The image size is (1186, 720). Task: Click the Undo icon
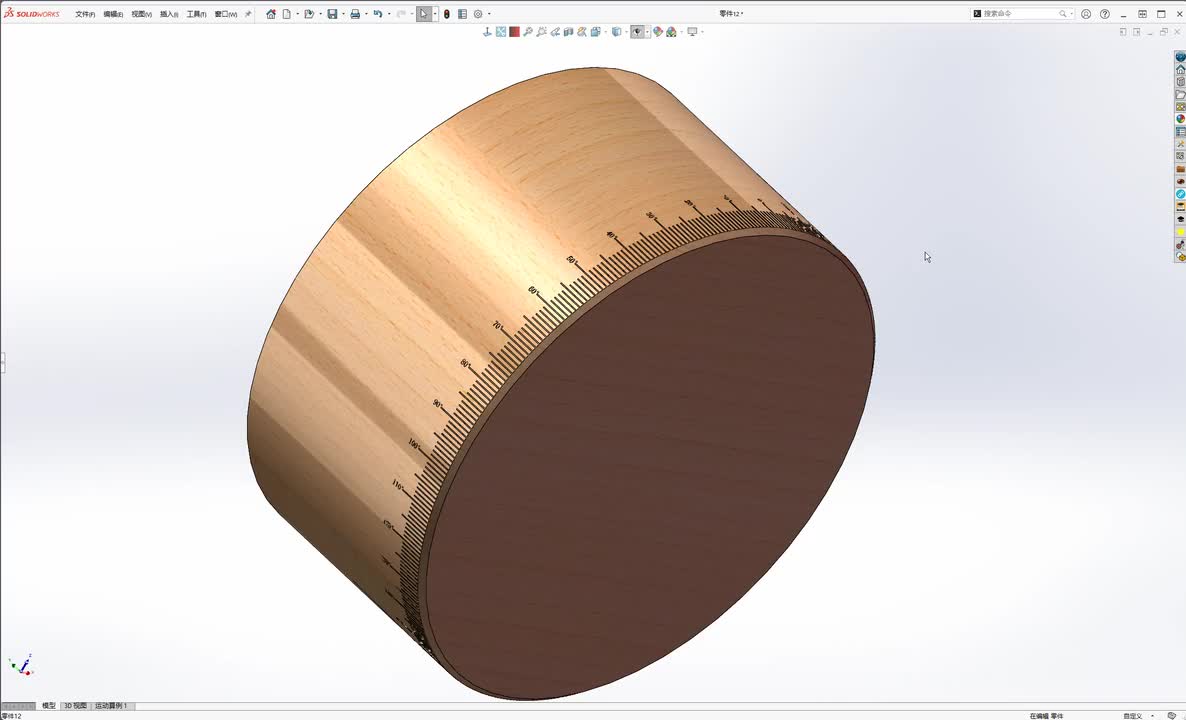click(377, 14)
